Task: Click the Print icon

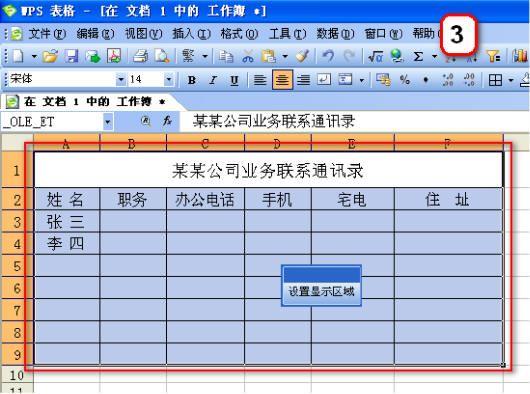Action: click(140, 56)
